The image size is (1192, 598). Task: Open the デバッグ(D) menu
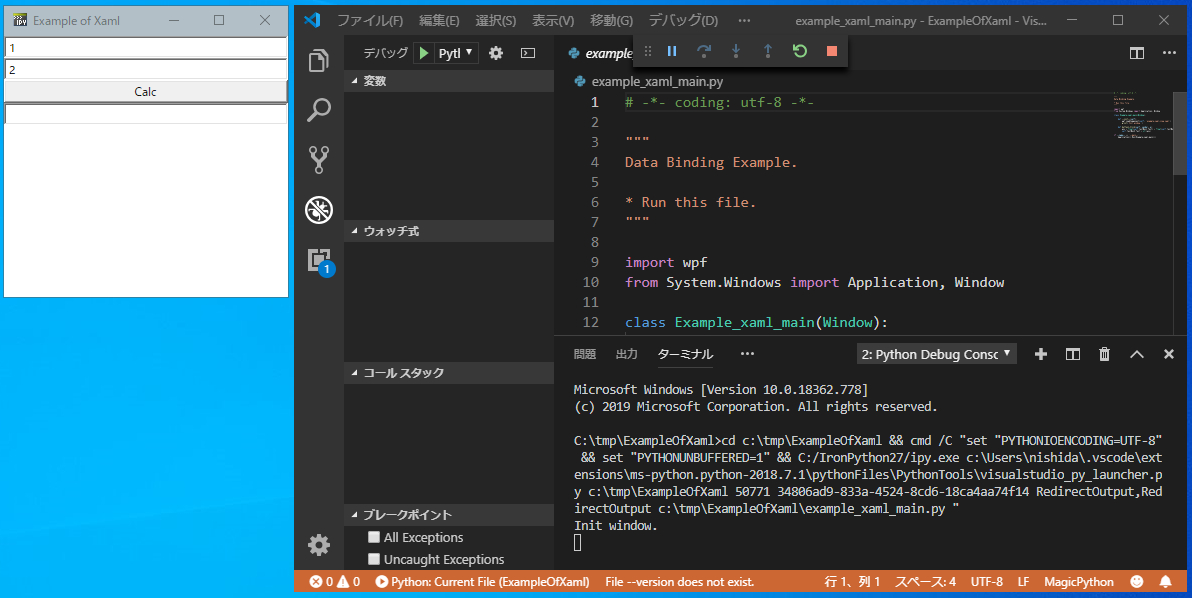click(683, 21)
